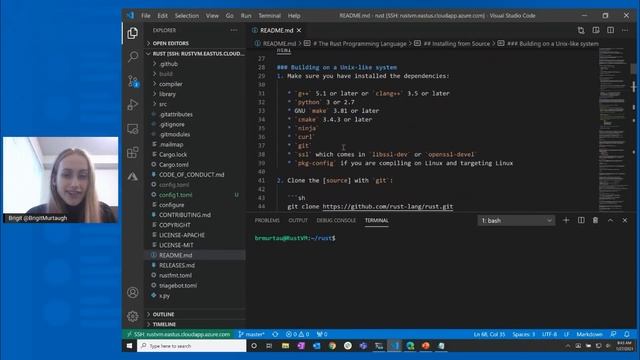
Task: Click the Windows search box 'Type here to search'
Action: pos(191,346)
